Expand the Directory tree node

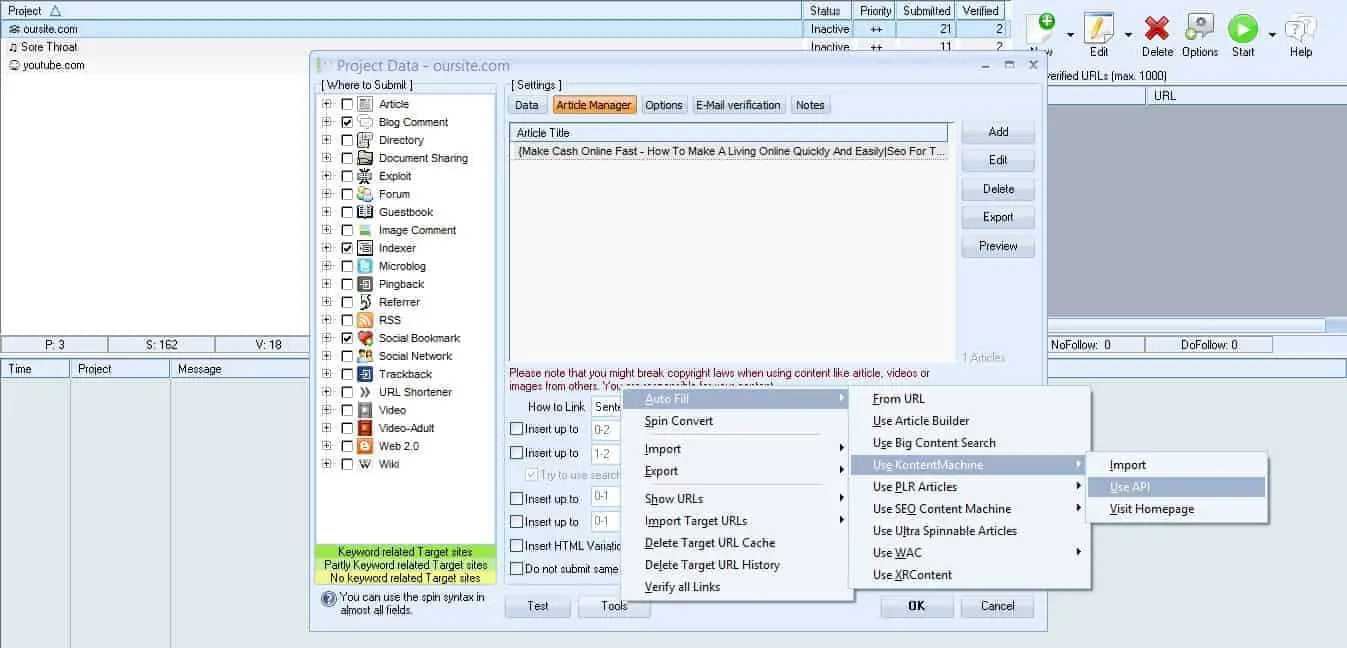pyautogui.click(x=327, y=140)
